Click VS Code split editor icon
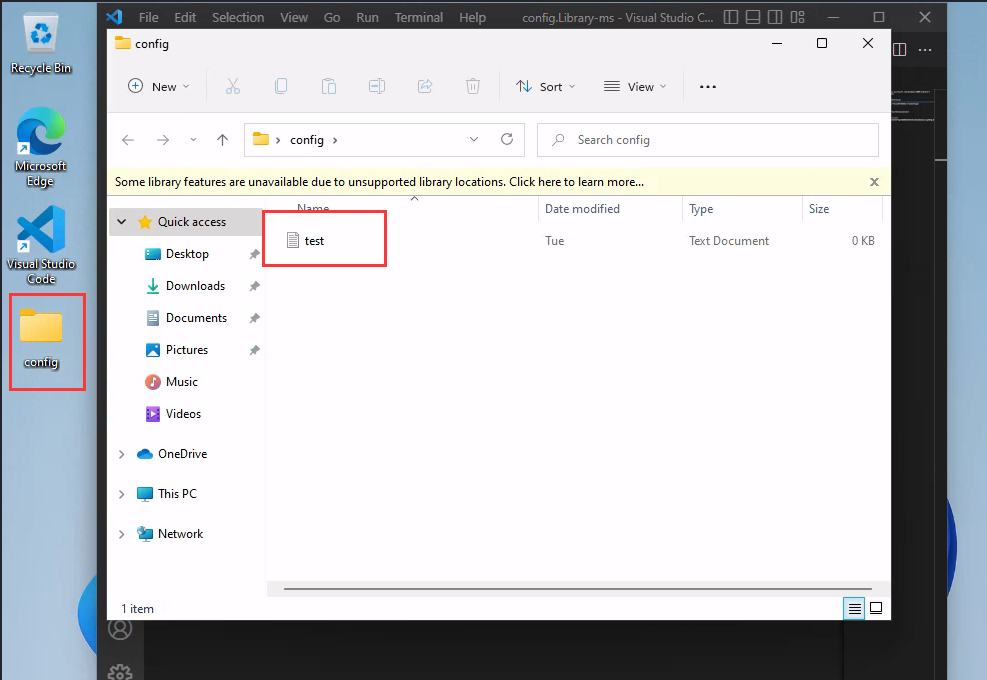This screenshot has height=680, width=987. [900, 50]
